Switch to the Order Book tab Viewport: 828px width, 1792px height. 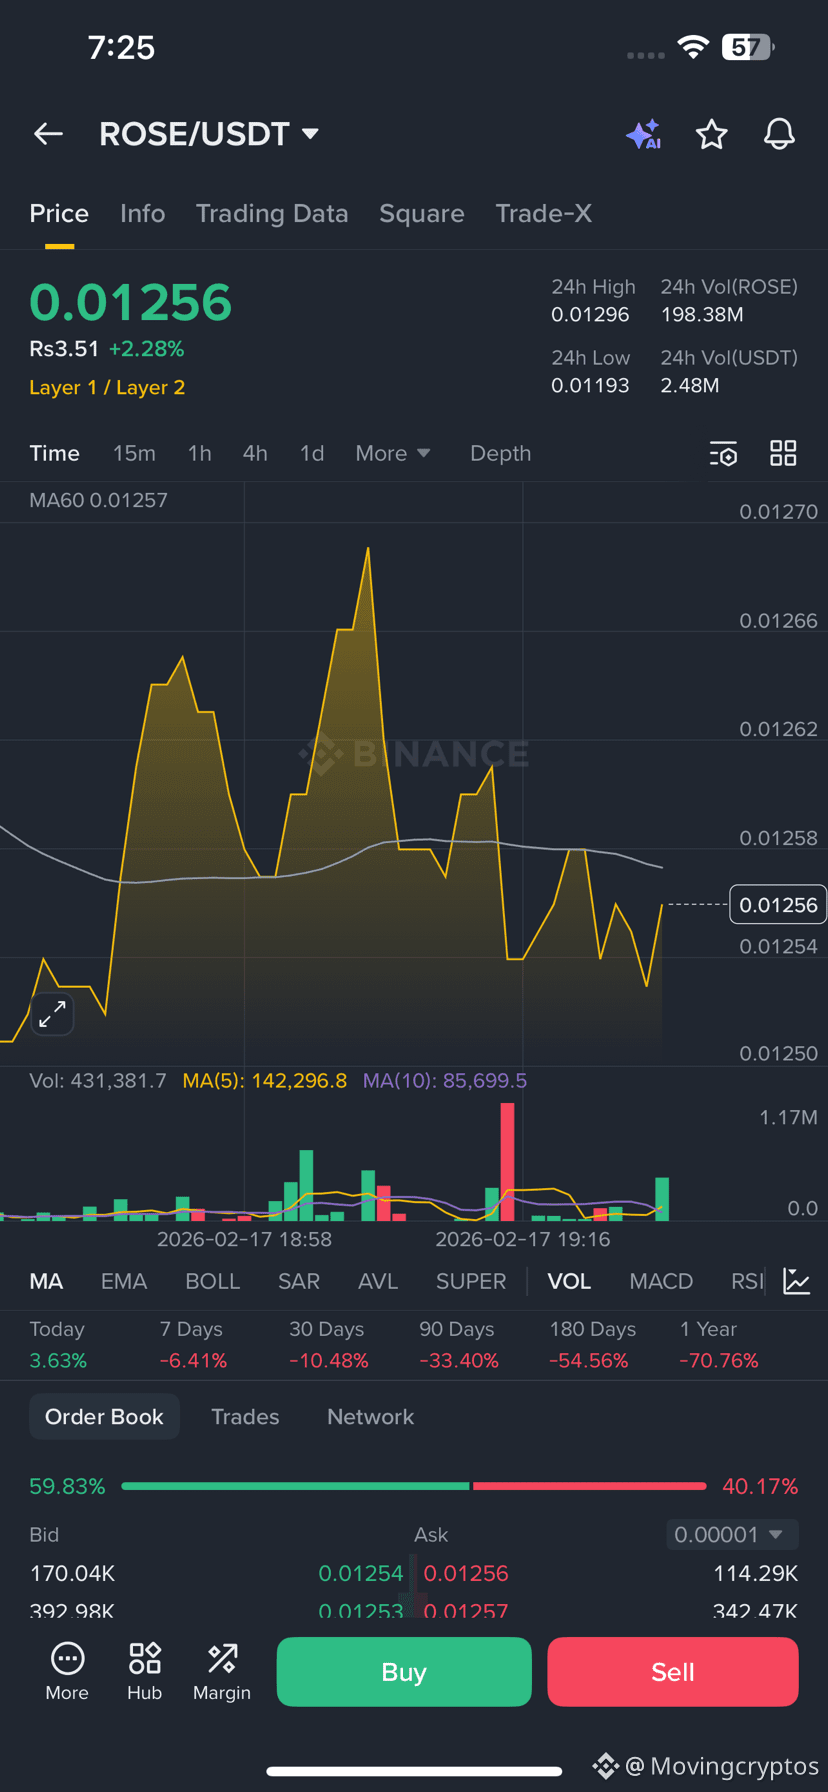(x=104, y=1417)
